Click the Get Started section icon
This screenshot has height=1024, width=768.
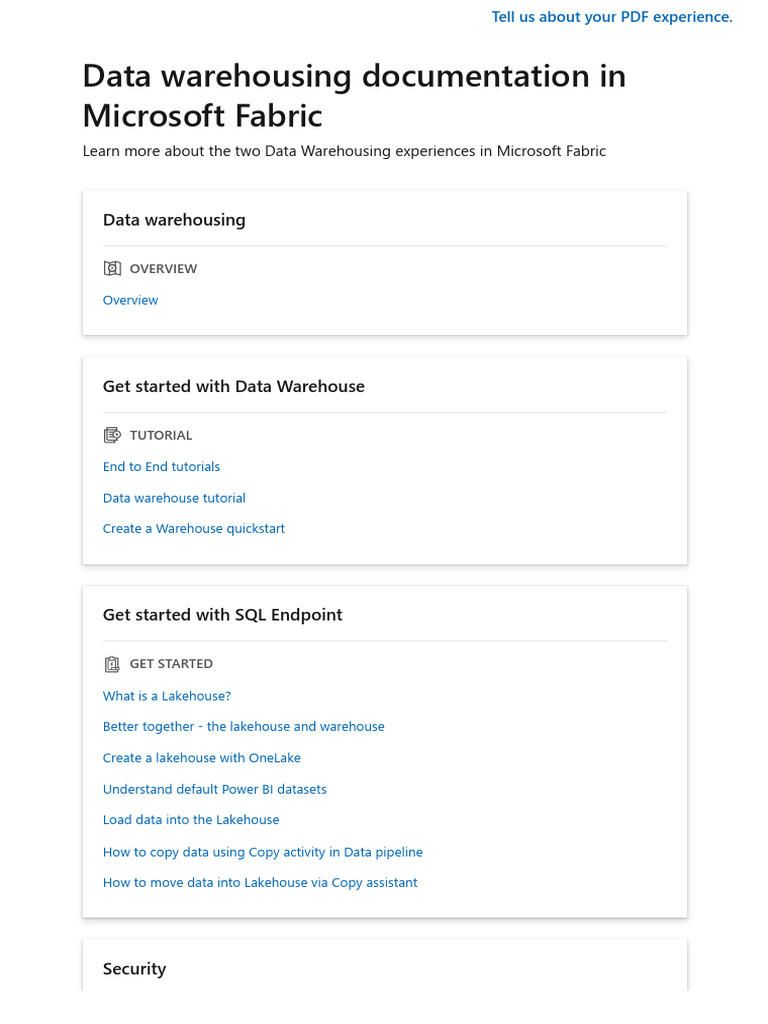click(112, 664)
